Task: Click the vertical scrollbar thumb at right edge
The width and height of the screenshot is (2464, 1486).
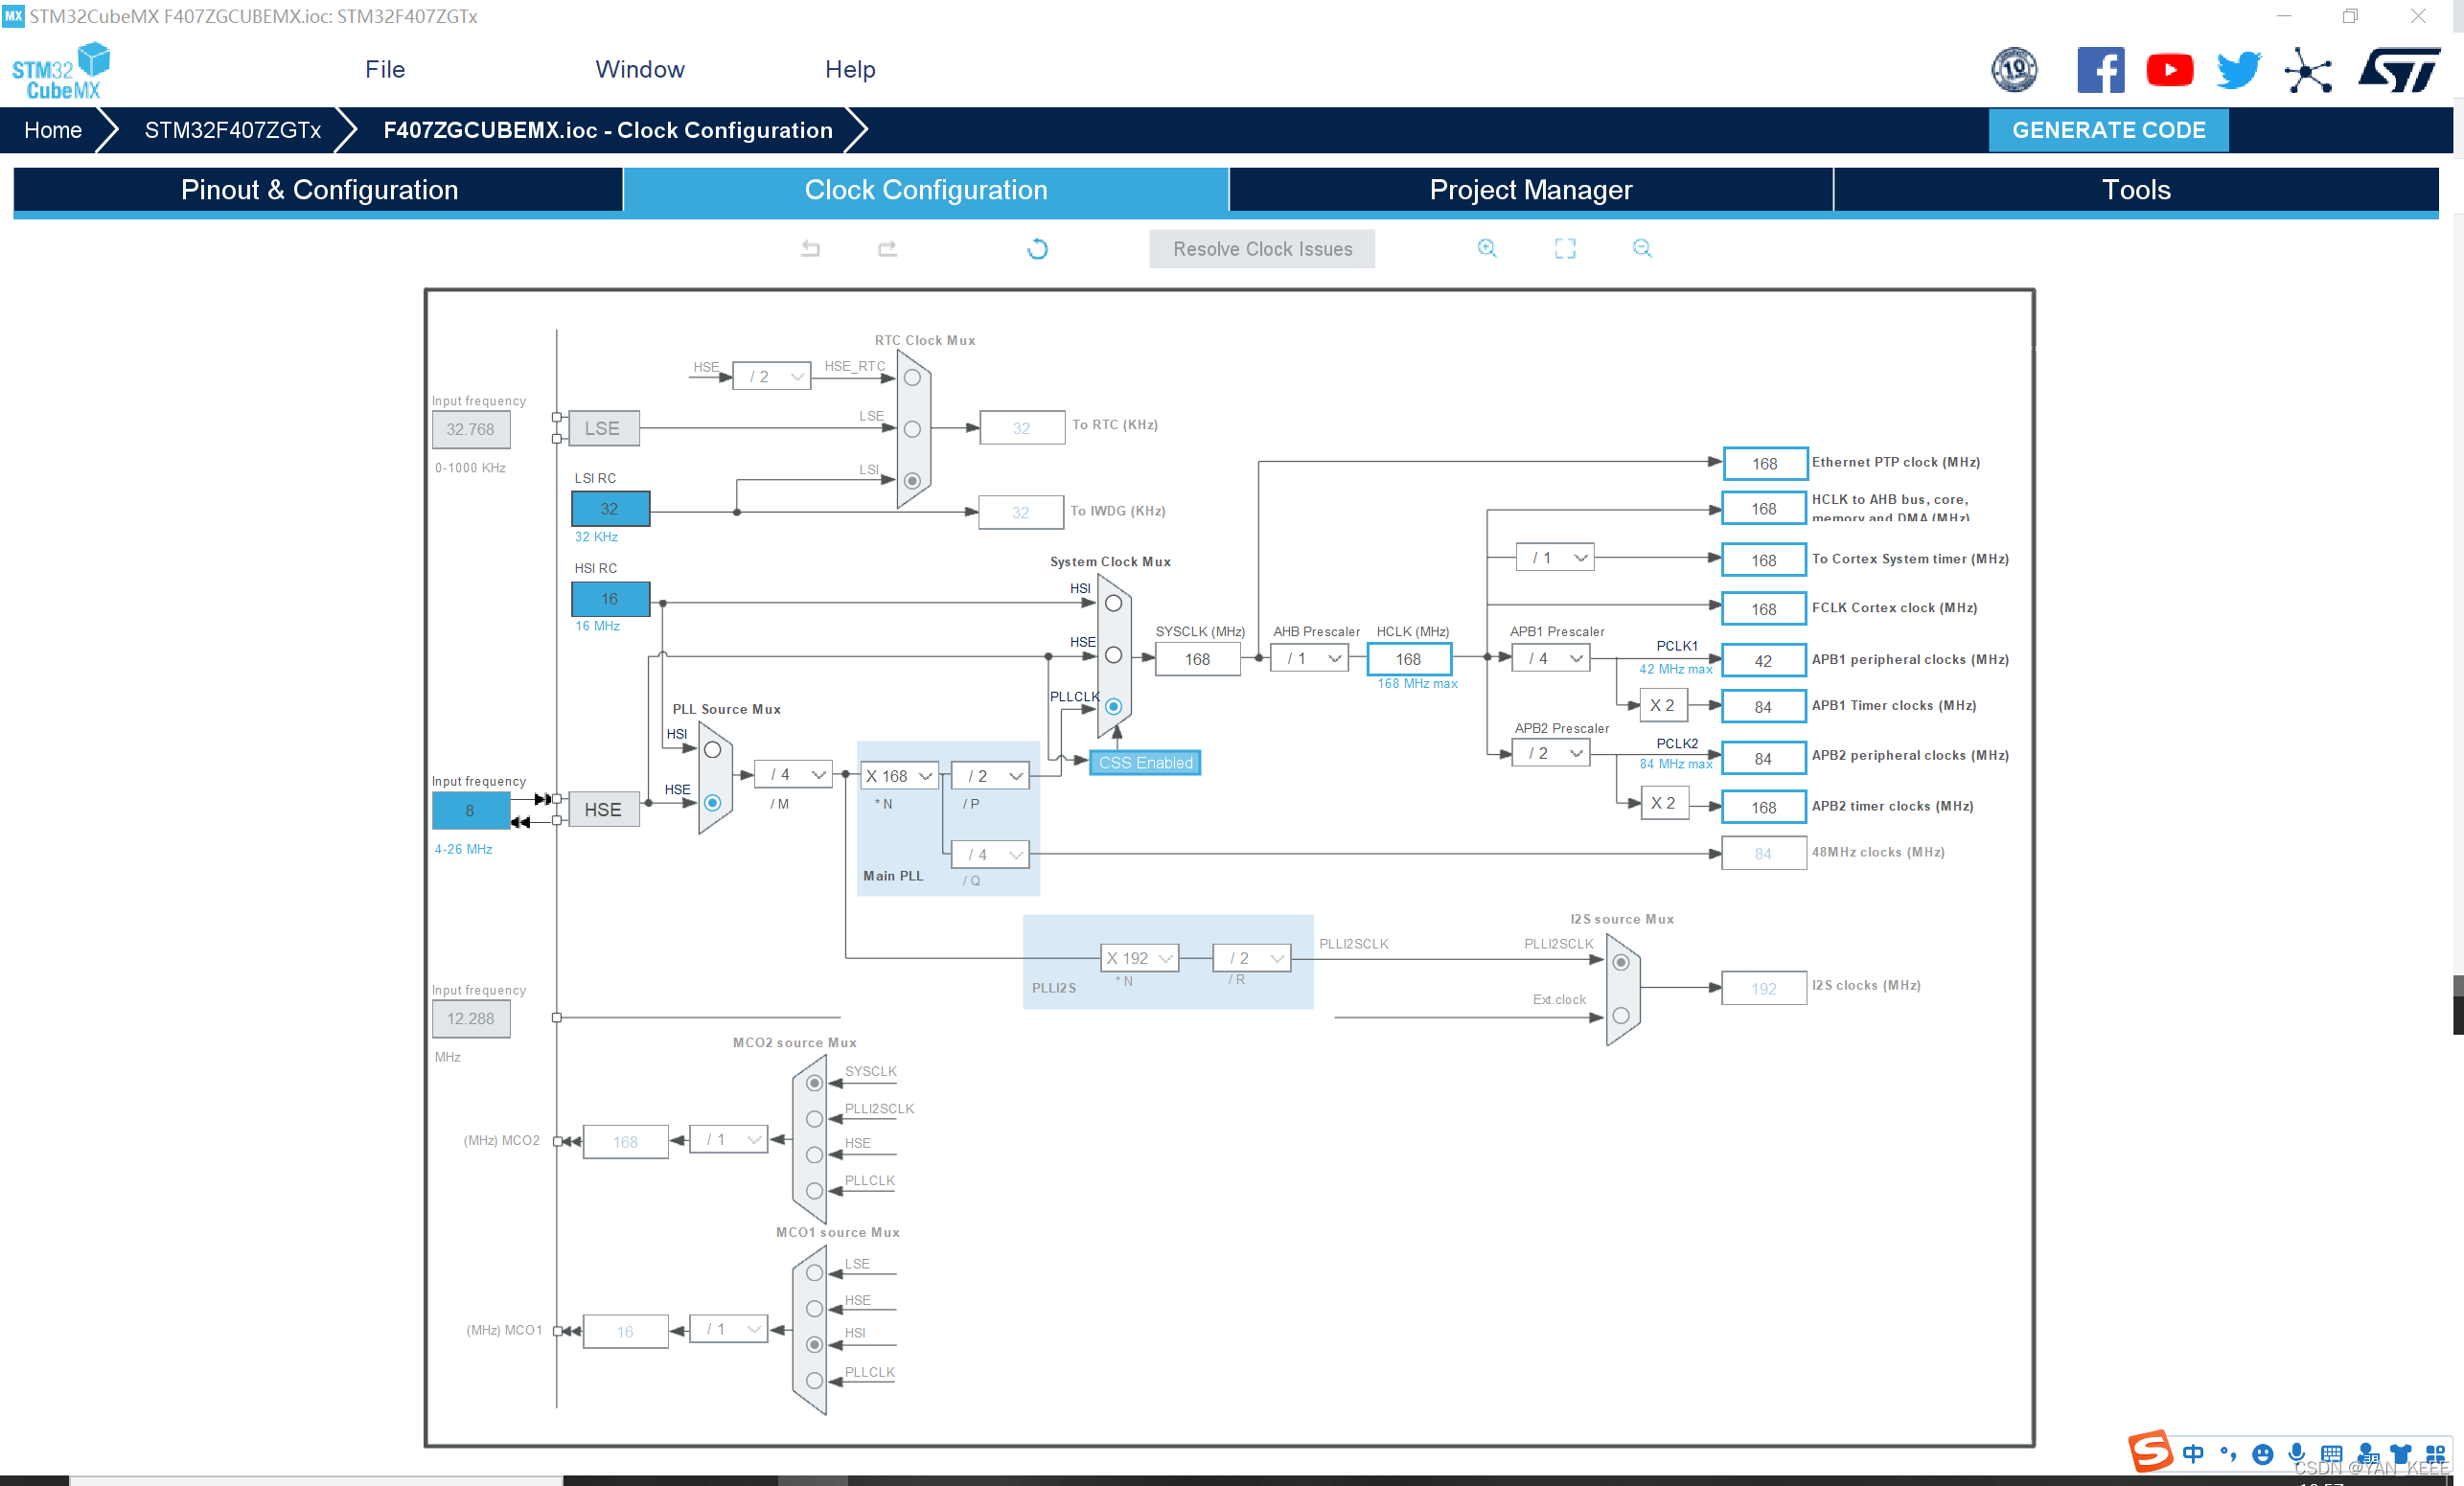Action: tap(2457, 1005)
